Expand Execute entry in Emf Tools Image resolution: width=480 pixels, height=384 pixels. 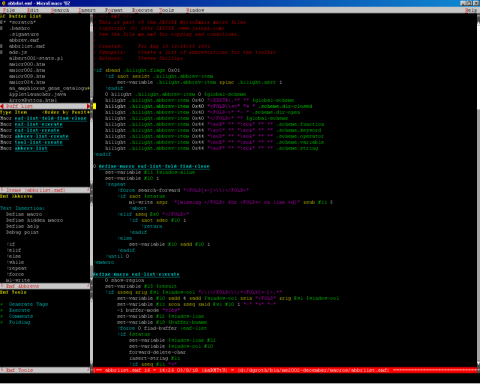[x=19, y=310]
